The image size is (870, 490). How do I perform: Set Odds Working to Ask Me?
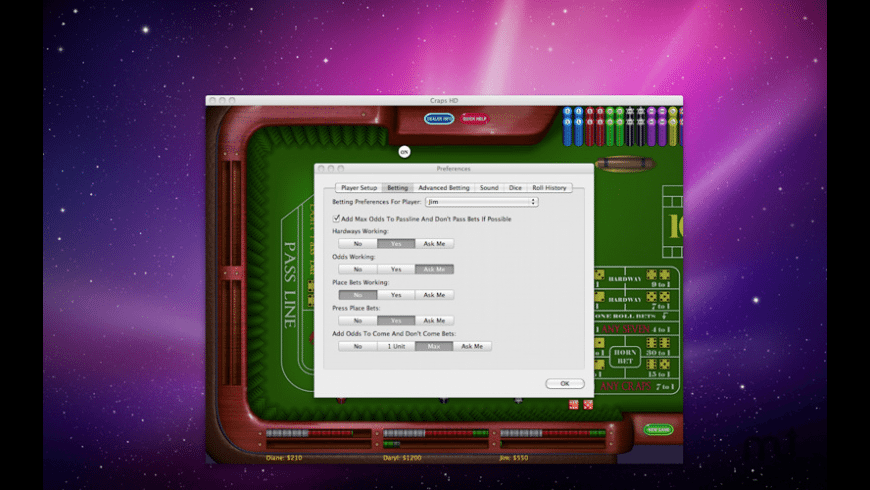tap(434, 269)
